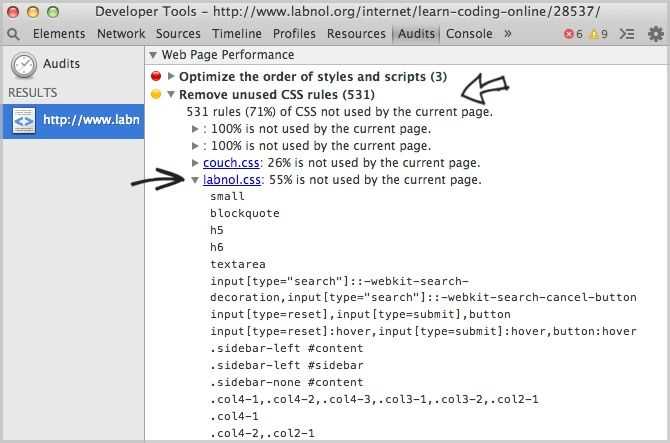Show more tabs with the double chevron
The image size is (670, 443).
pyautogui.click(x=508, y=34)
